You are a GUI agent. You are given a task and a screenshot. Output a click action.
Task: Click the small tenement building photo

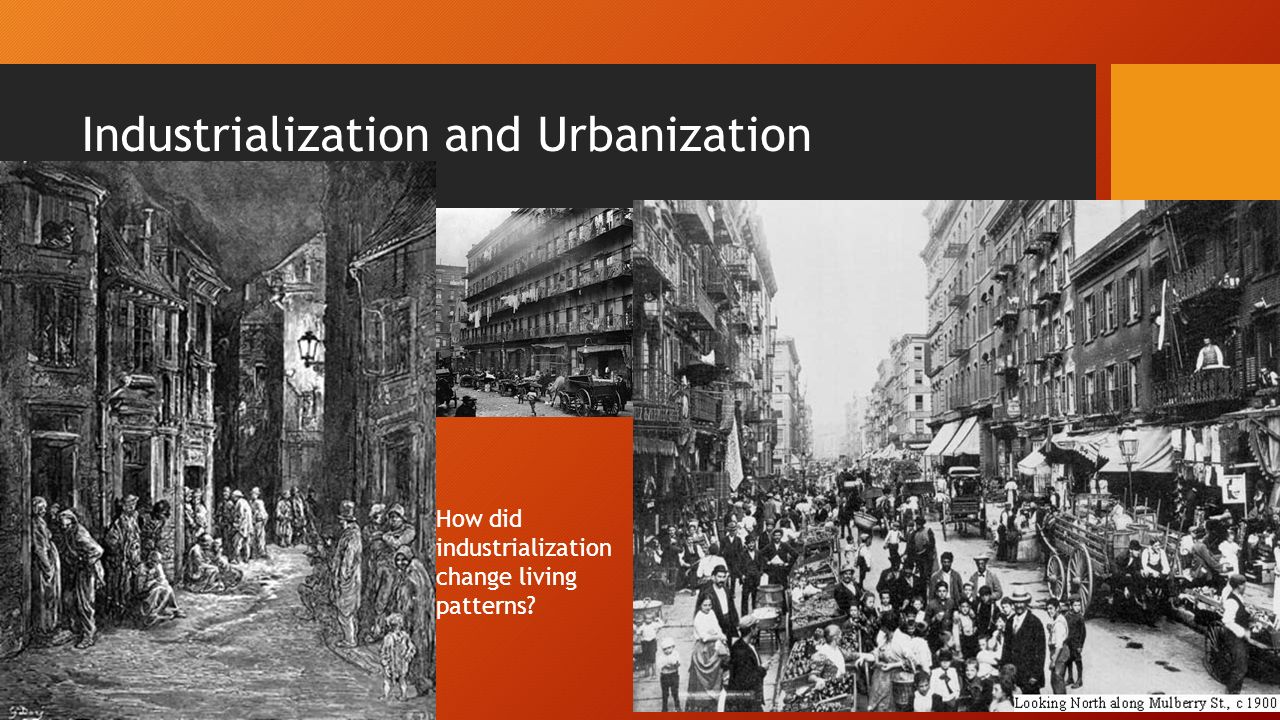tap(534, 312)
